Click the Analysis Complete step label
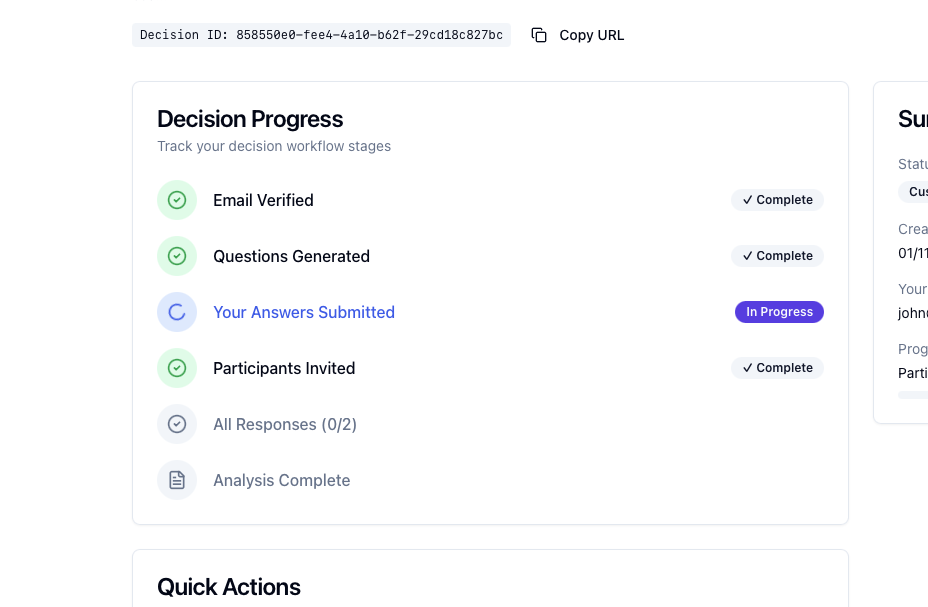The image size is (928, 607). [x=281, y=480]
